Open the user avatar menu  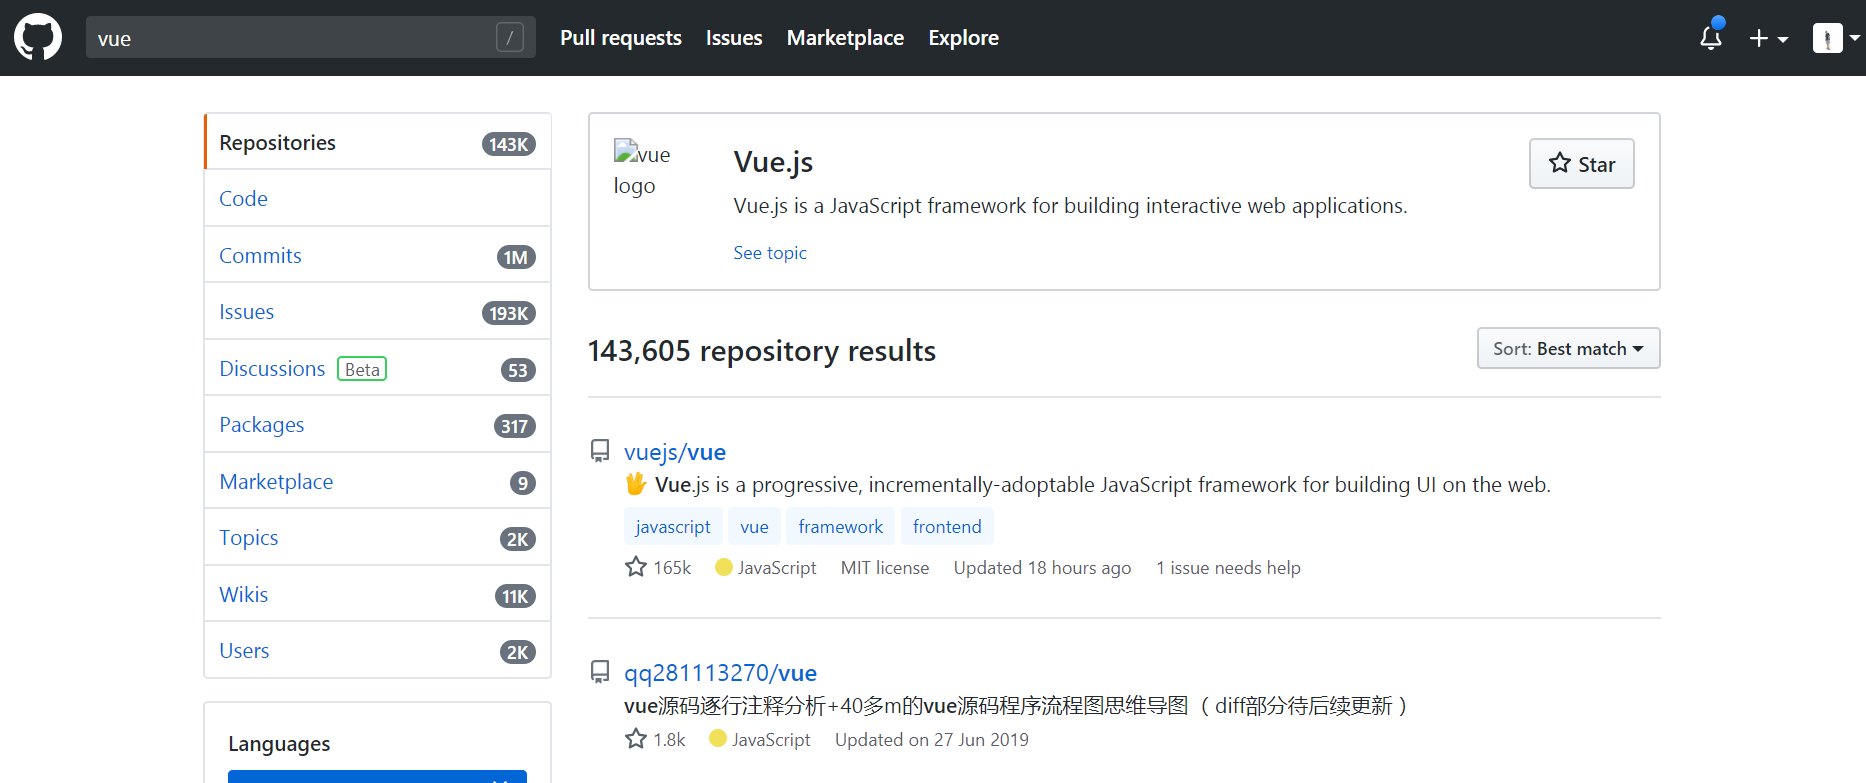[1836, 38]
